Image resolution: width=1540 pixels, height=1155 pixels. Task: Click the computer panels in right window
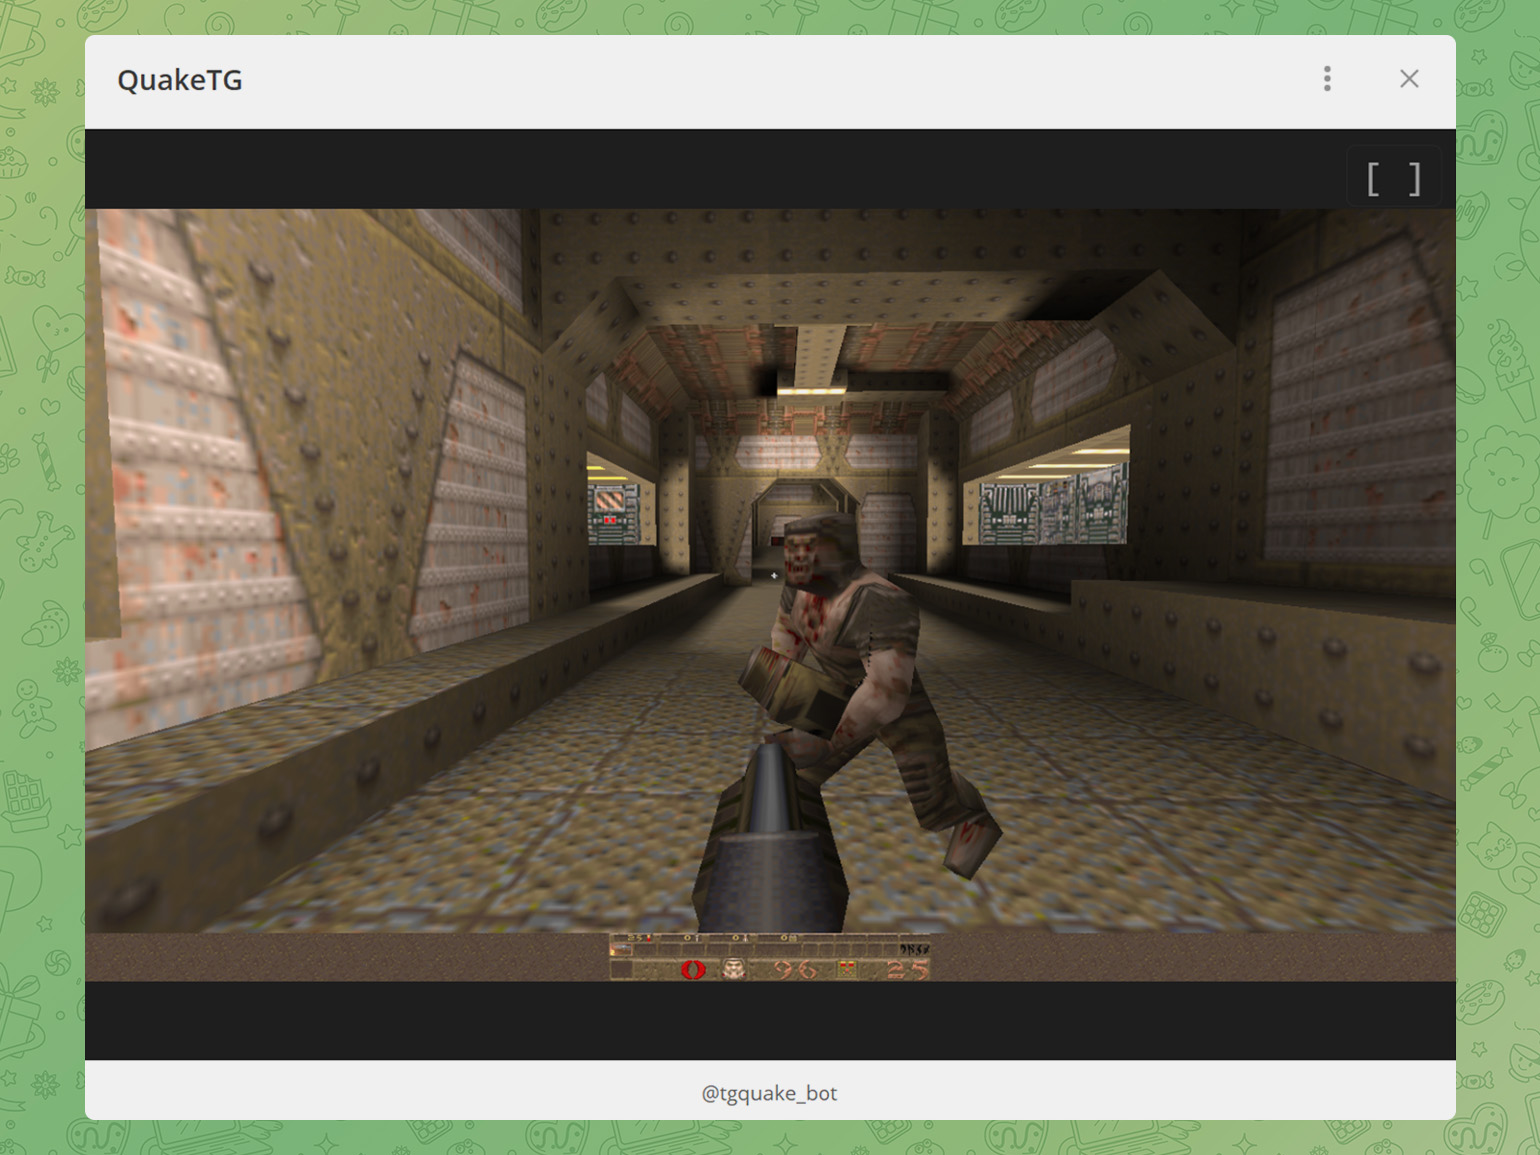pos(1050,509)
